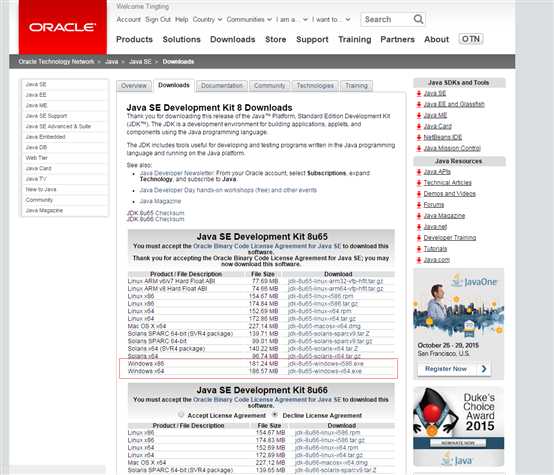The image size is (554, 475).
Task: Open Java Embedded in left sidebar
Action: pos(45,137)
